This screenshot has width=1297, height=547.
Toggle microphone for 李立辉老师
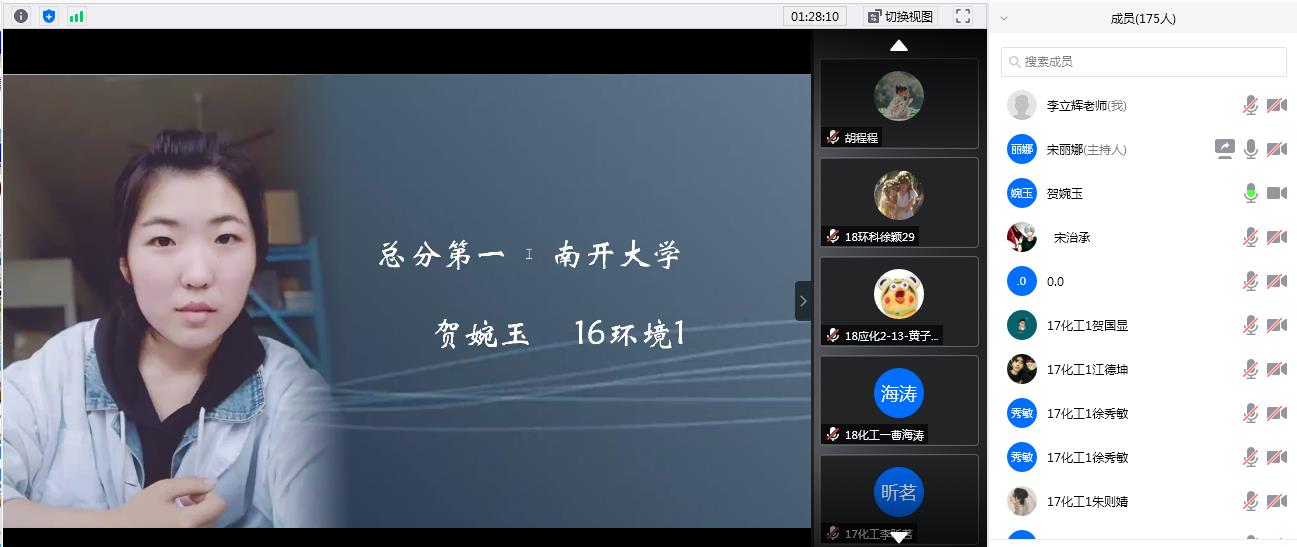pos(1250,105)
